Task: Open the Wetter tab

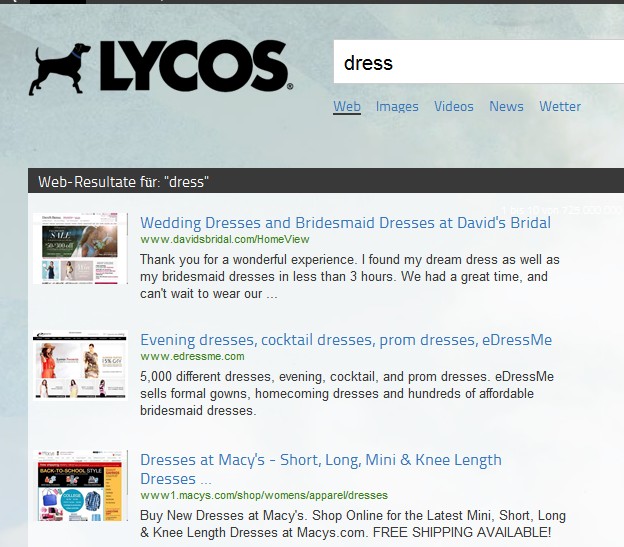Action: tap(560, 107)
